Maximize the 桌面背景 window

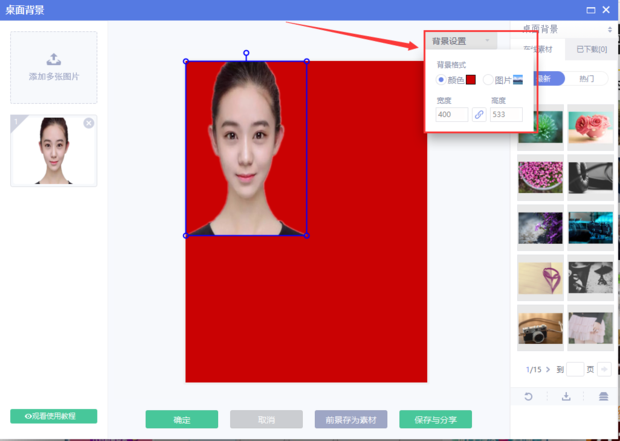[x=591, y=10]
